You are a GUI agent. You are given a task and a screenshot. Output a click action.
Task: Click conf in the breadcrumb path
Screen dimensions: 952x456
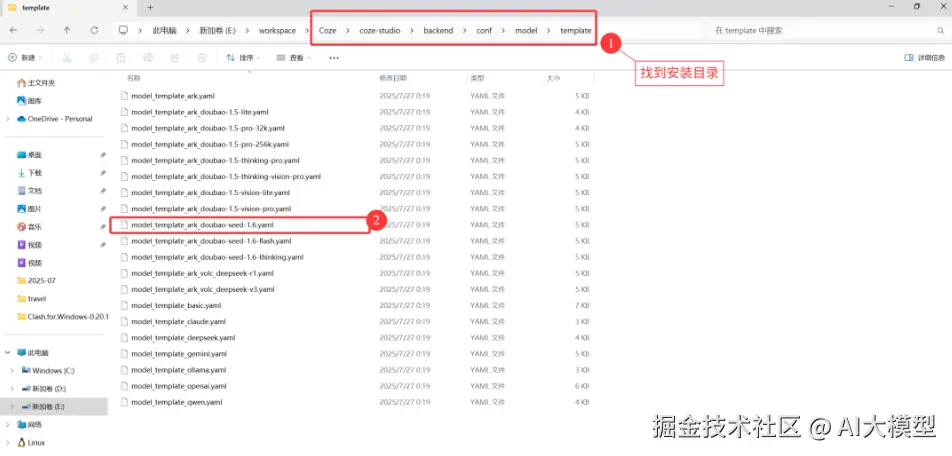point(484,30)
